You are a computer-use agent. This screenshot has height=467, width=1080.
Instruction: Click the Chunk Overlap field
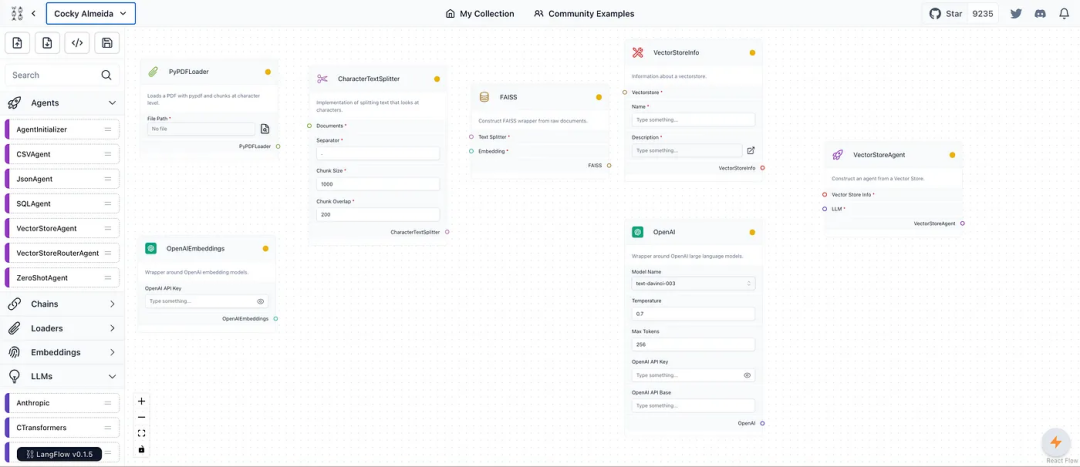pyautogui.click(x=377, y=214)
